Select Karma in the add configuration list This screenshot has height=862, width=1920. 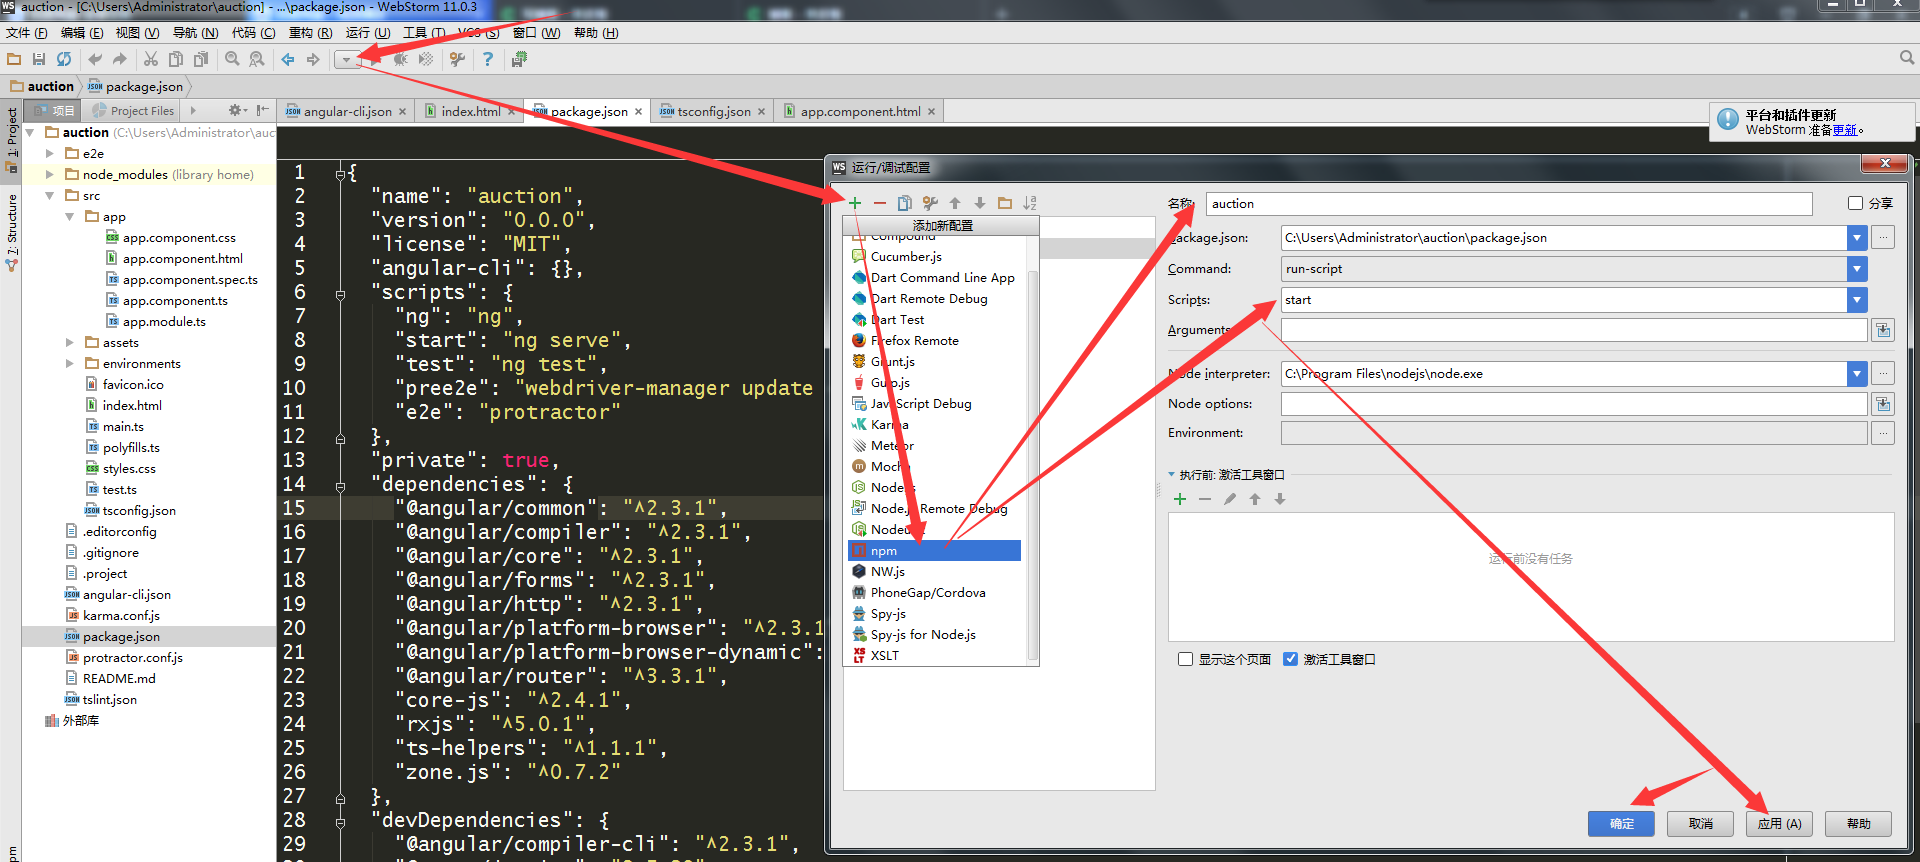(x=934, y=424)
